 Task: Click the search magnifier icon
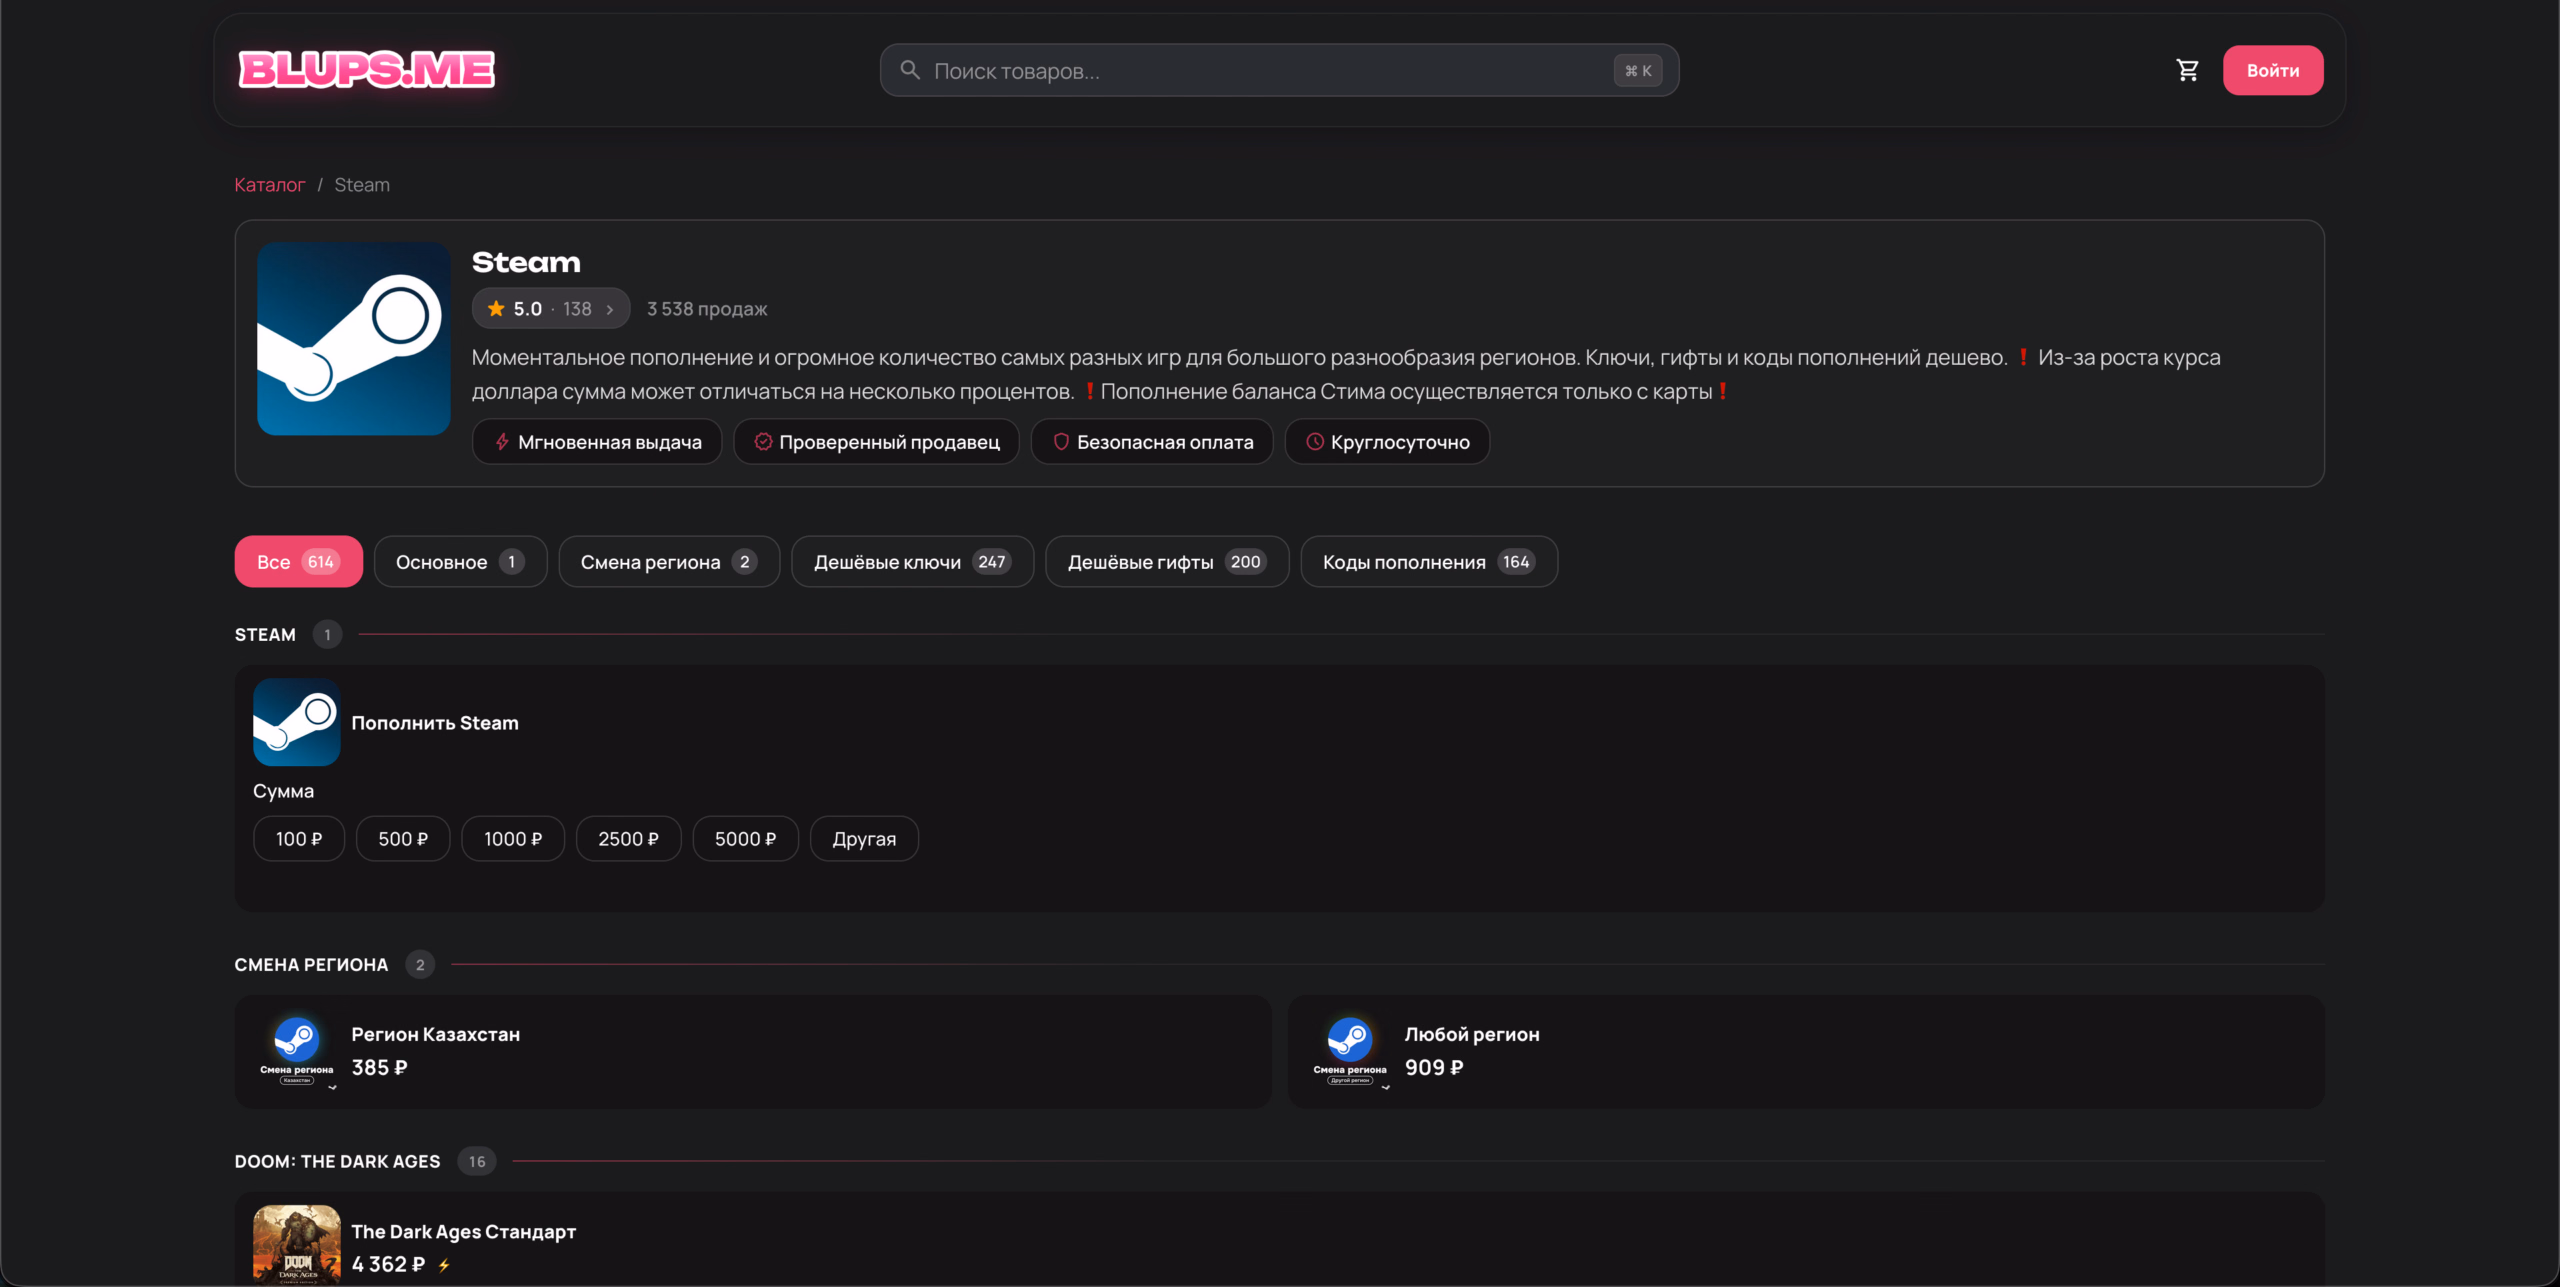tap(910, 70)
